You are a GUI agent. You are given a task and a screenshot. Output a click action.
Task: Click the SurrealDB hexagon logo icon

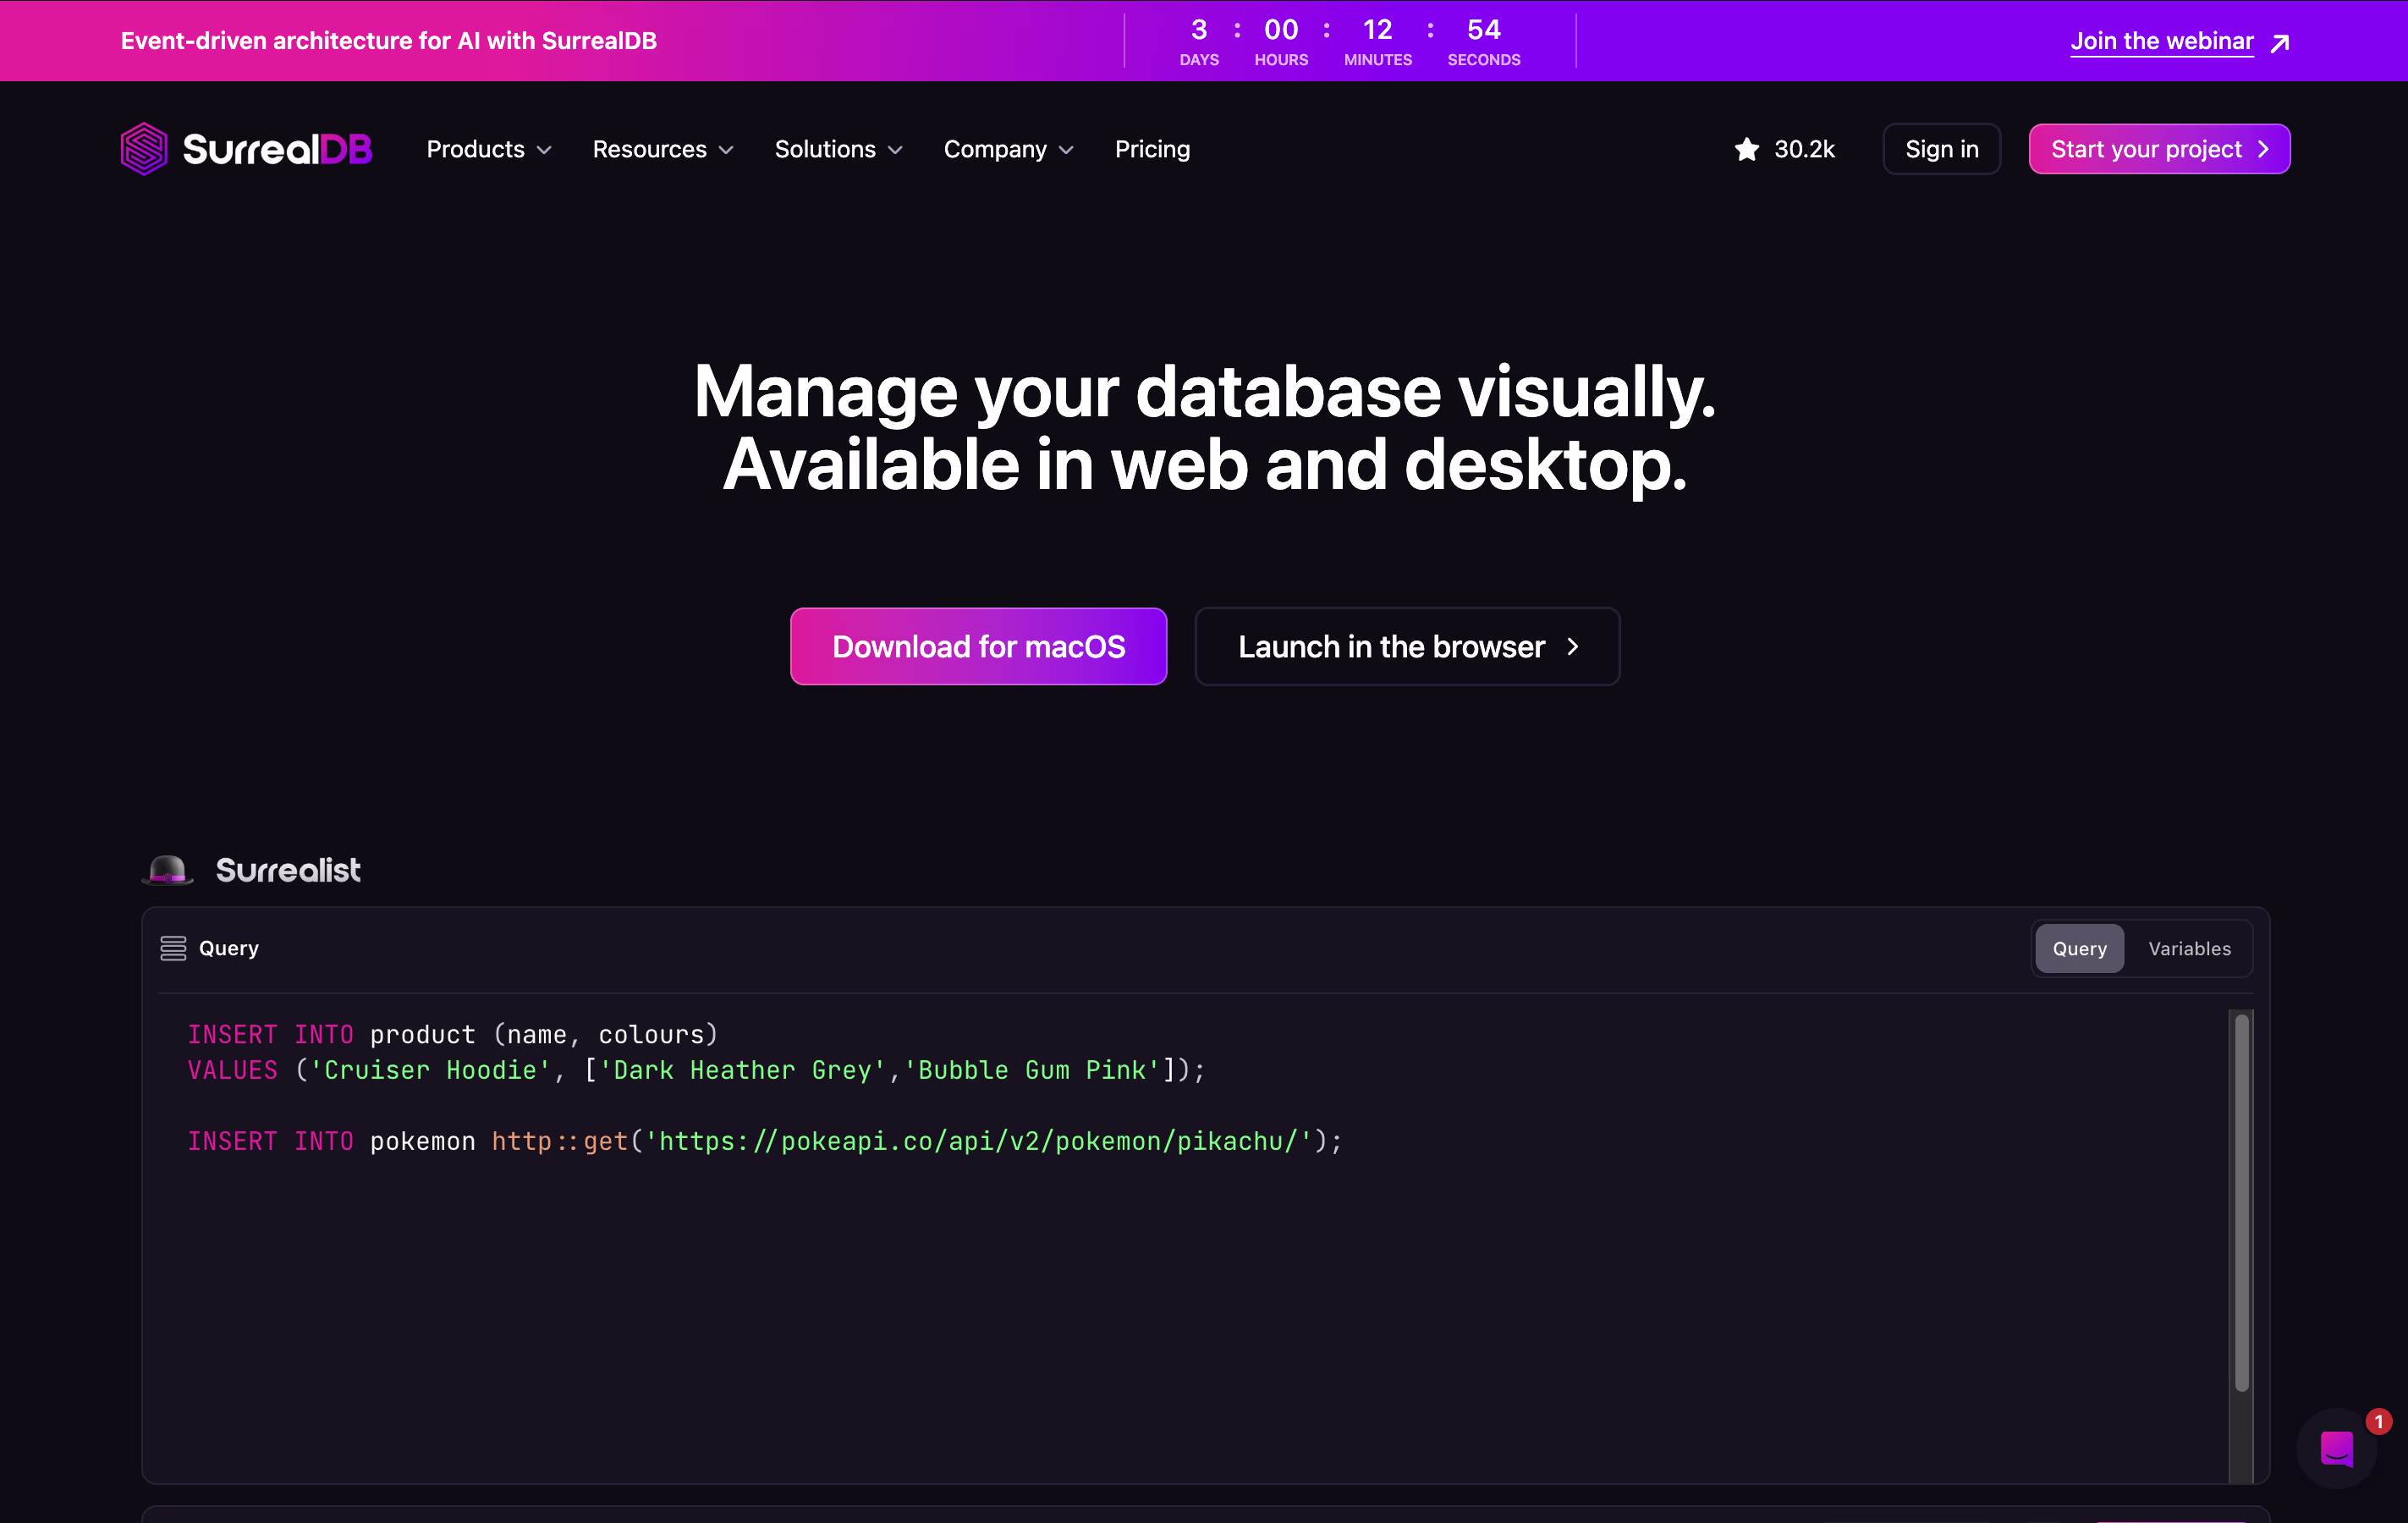(x=144, y=149)
